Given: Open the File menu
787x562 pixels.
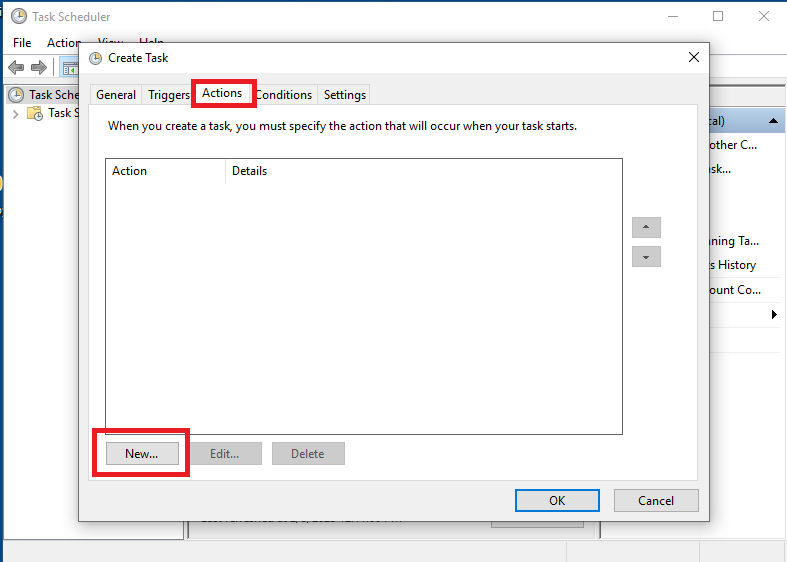Looking at the screenshot, I should 22,43.
